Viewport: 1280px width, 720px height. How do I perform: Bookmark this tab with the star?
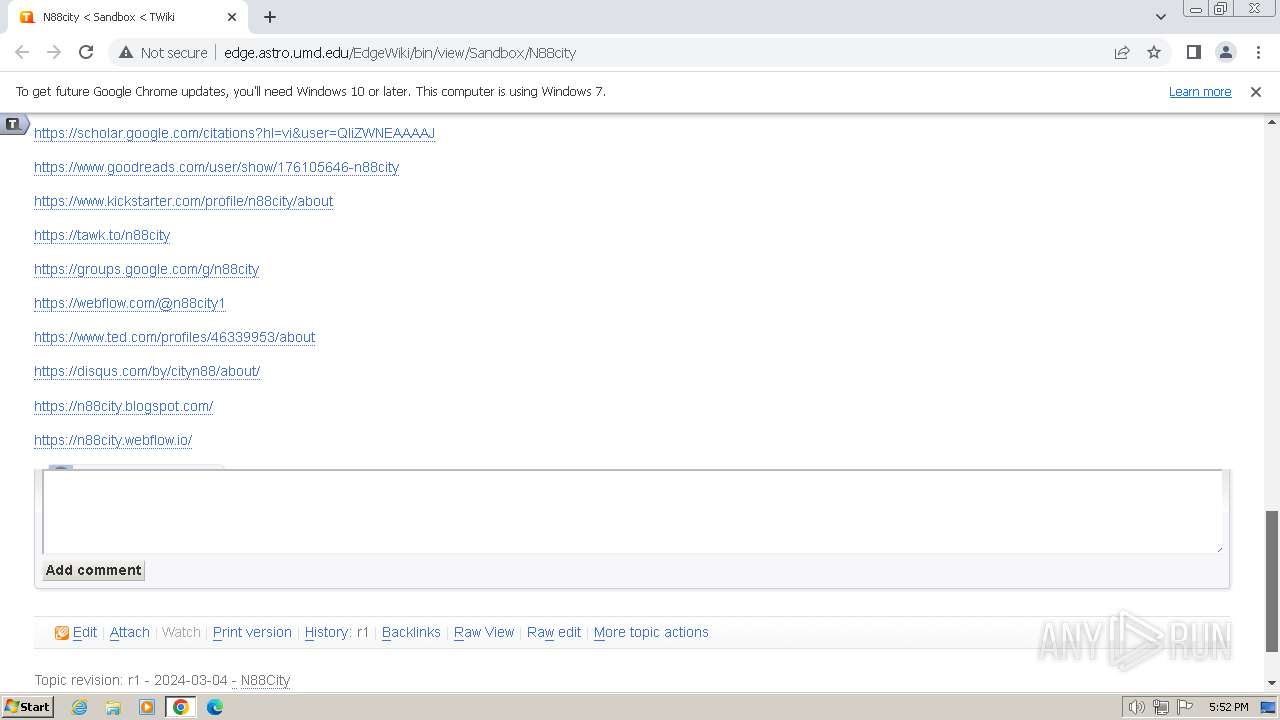click(1154, 52)
